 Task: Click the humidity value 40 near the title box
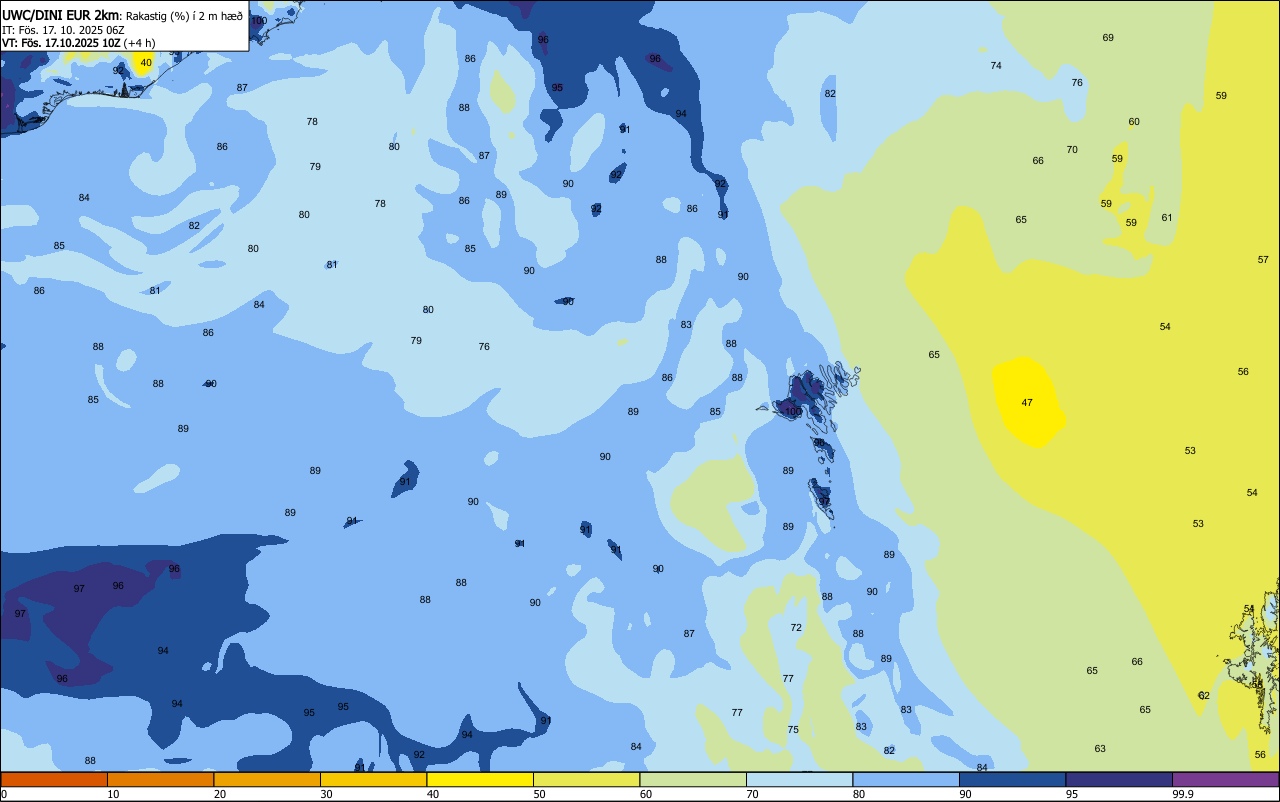146,63
